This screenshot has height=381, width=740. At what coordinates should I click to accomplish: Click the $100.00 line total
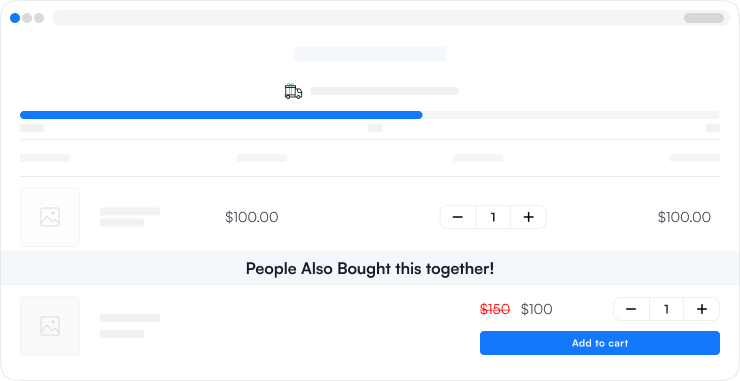(684, 217)
